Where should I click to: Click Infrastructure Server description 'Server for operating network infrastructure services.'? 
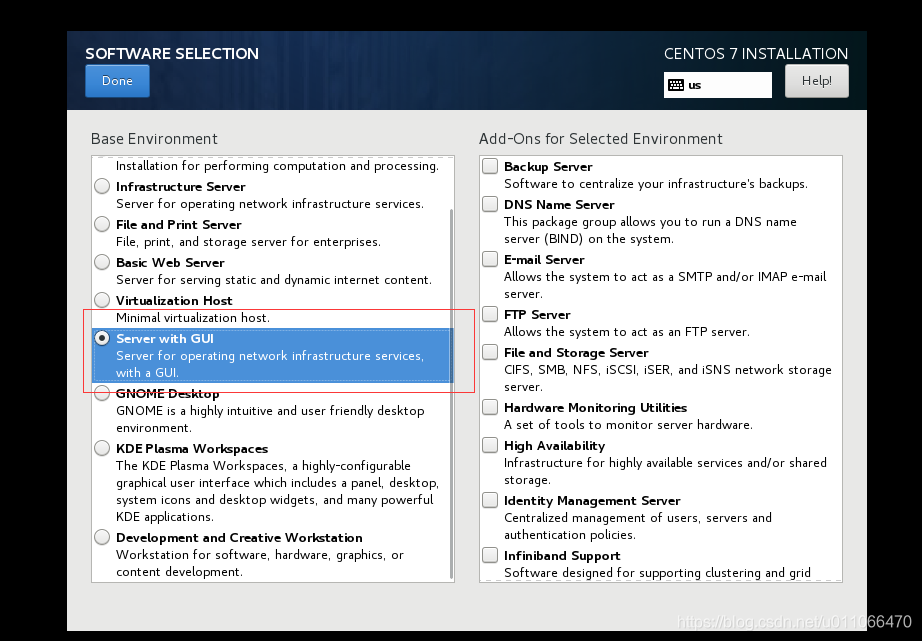pyautogui.click(x=270, y=204)
